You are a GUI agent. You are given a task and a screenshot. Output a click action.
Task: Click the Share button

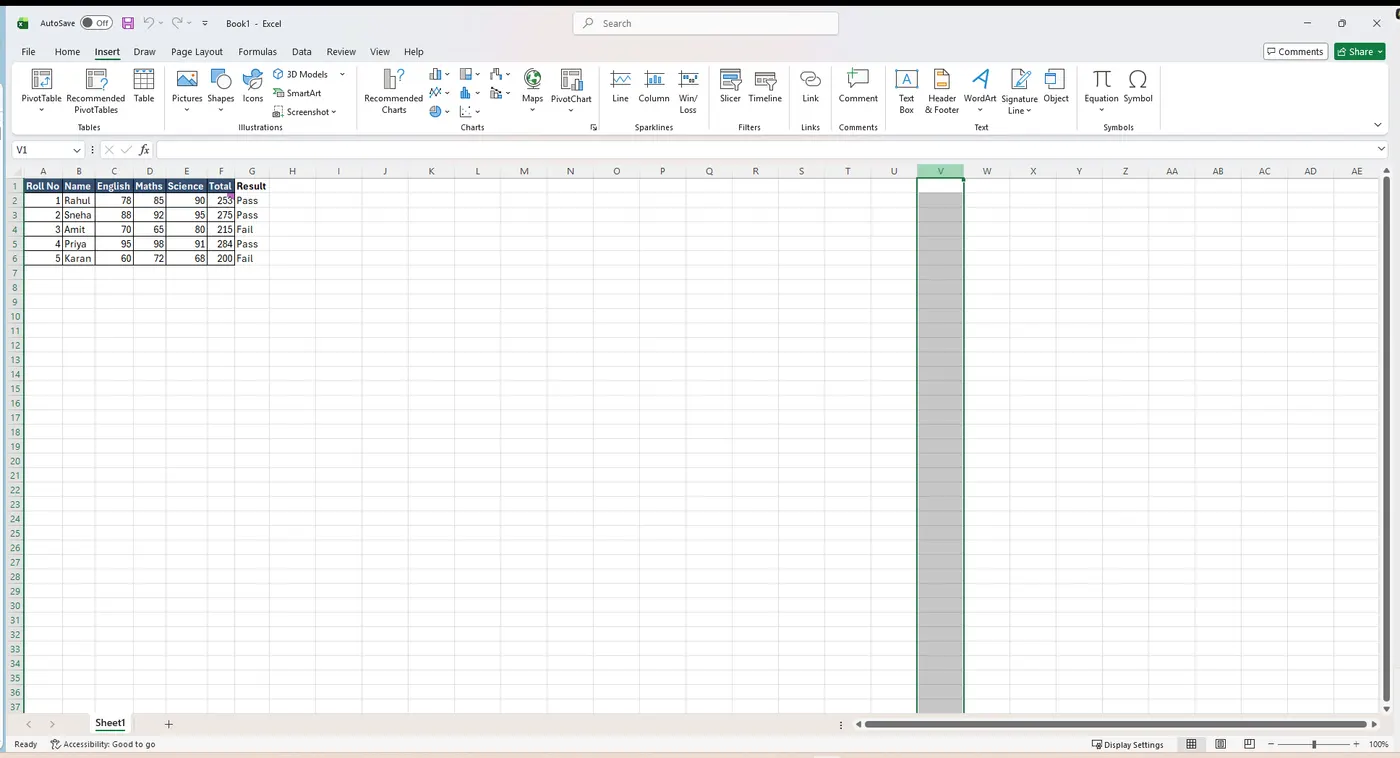(1359, 52)
